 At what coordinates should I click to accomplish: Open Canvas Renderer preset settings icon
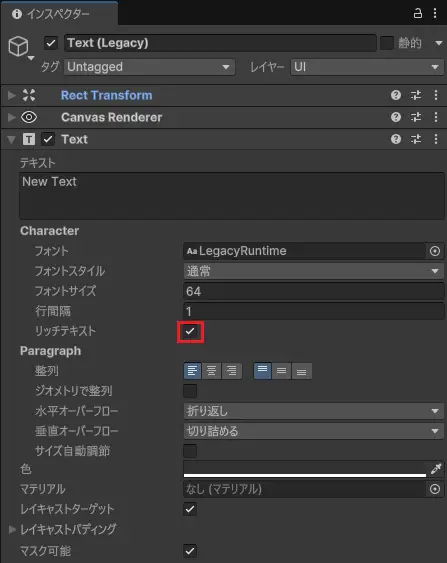(416, 117)
